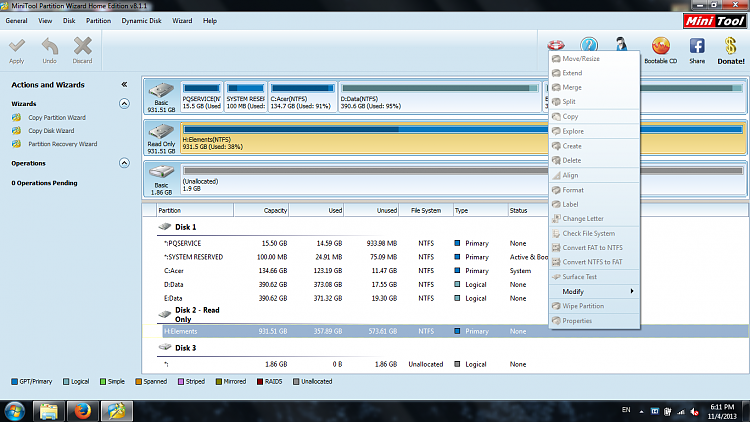Click the Copy Partition Wizard link
Viewport: 750px width, 422px height.
57,117
